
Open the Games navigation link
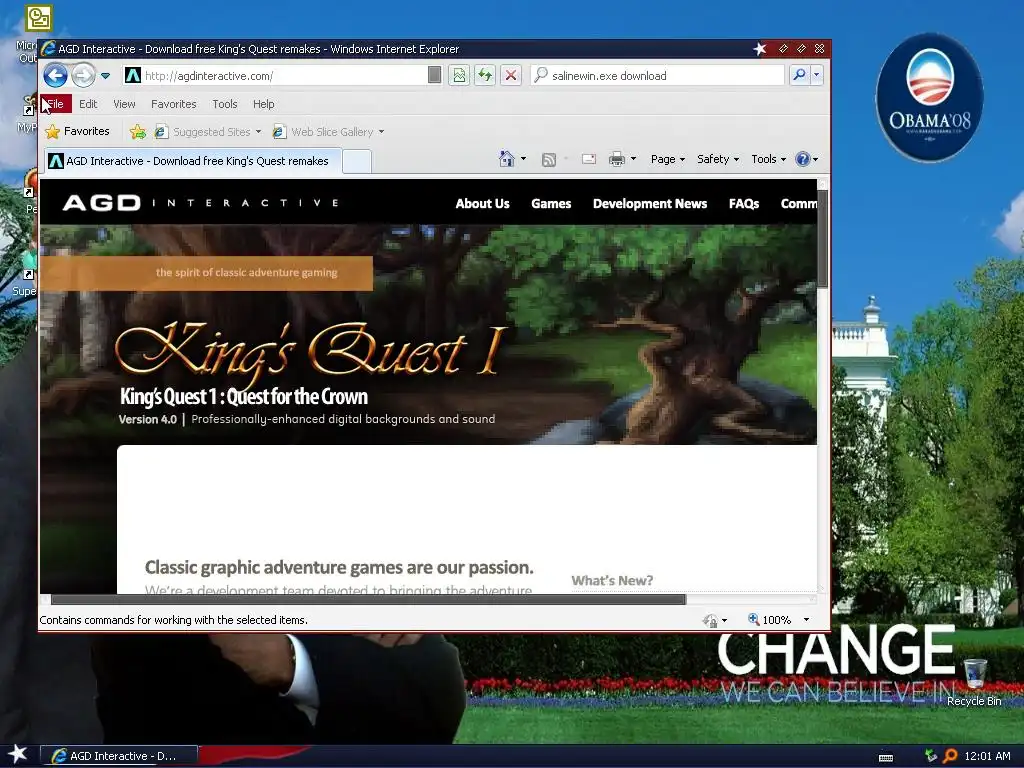[x=551, y=204]
